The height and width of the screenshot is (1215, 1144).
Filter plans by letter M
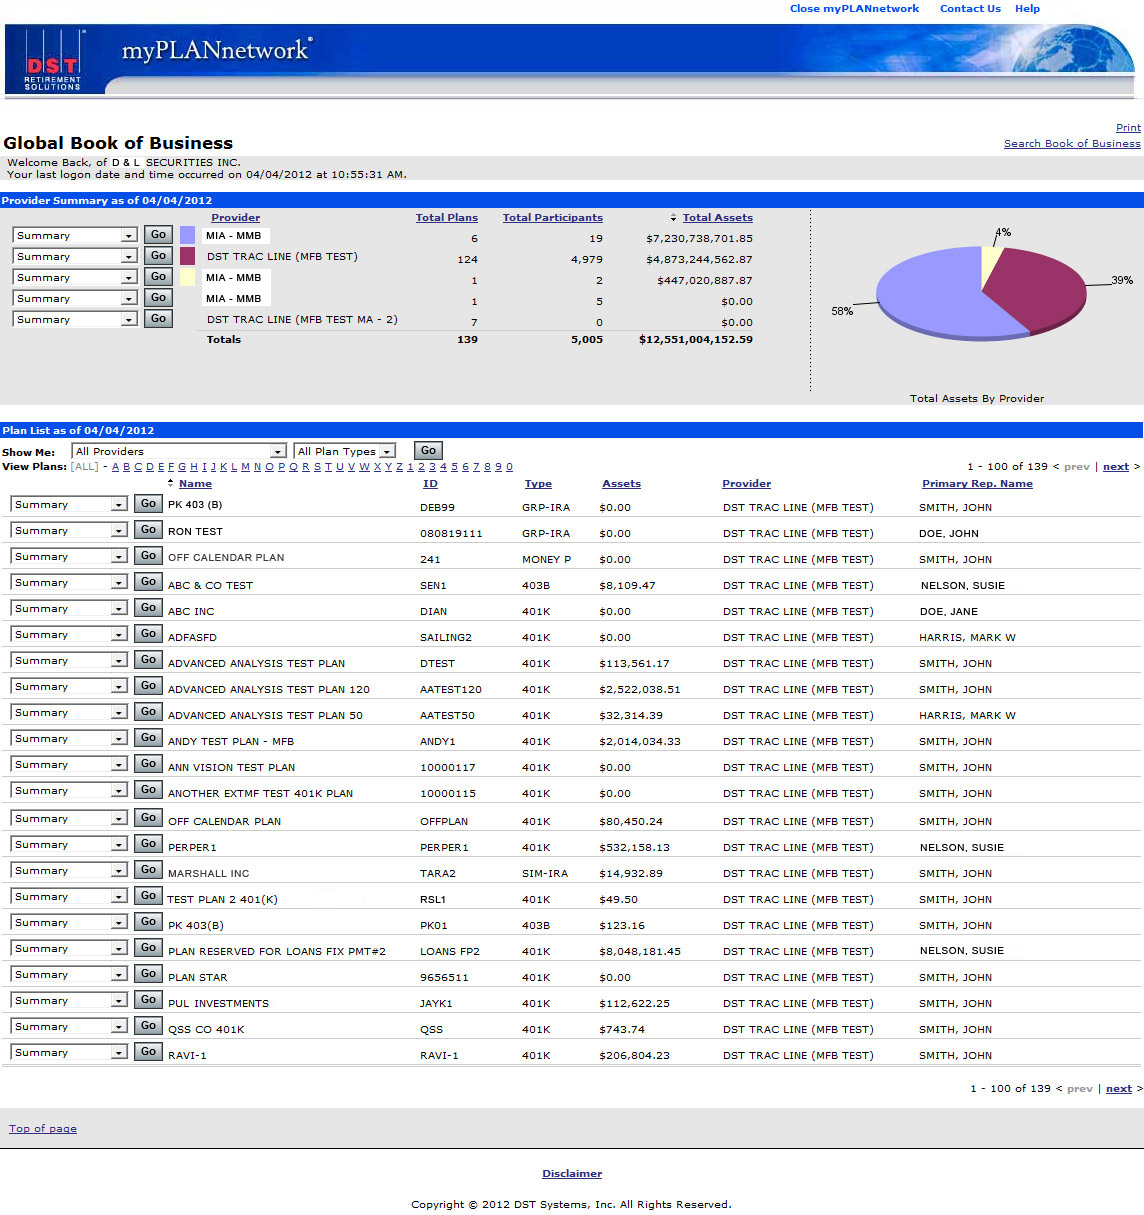coord(244,467)
